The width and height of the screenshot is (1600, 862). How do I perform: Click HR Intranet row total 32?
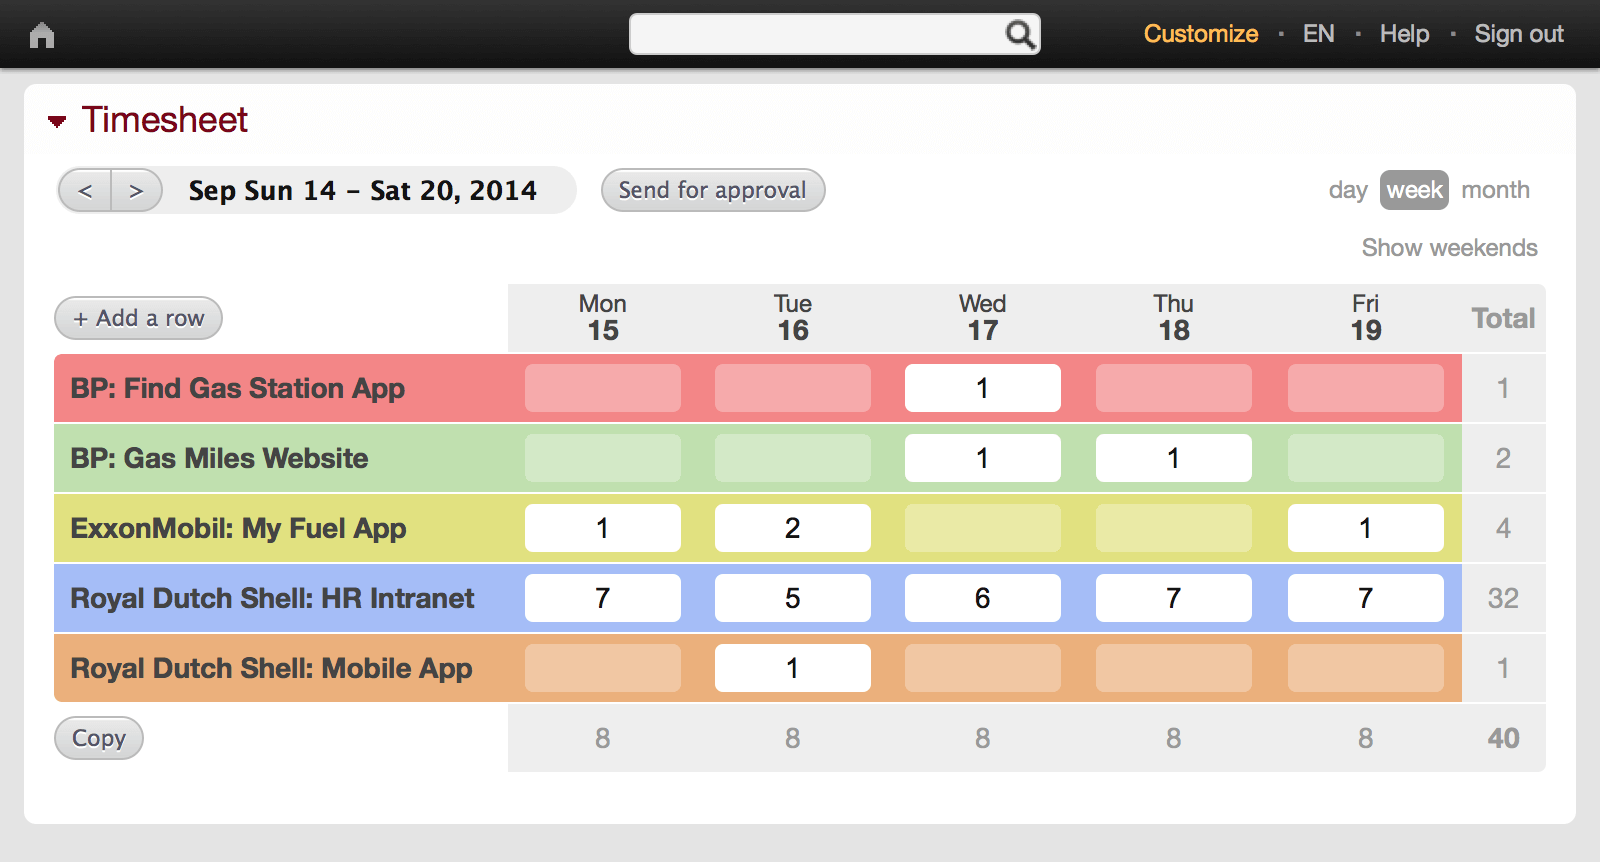click(1503, 598)
